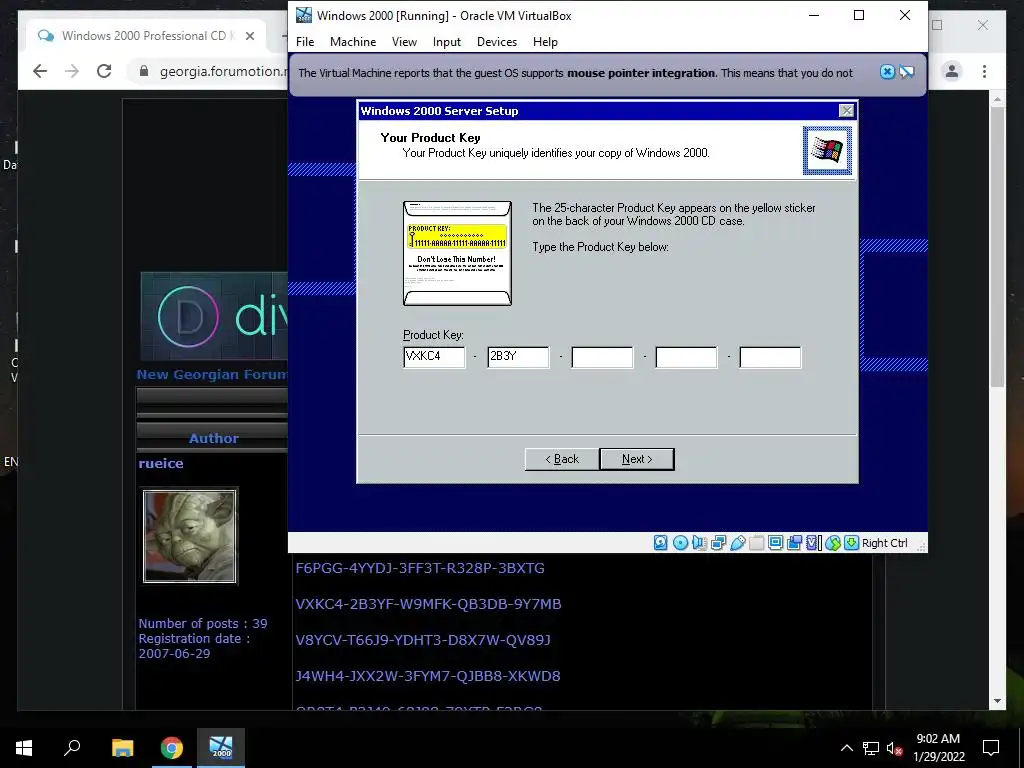This screenshot has width=1024, height=768.
Task: Click the New Georgian Forum link
Action: (x=212, y=374)
